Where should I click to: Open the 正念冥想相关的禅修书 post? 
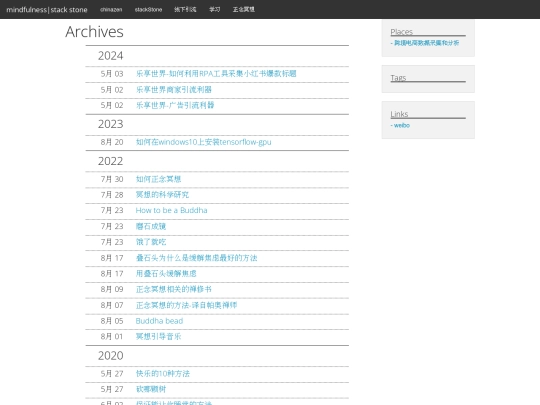click(x=174, y=289)
